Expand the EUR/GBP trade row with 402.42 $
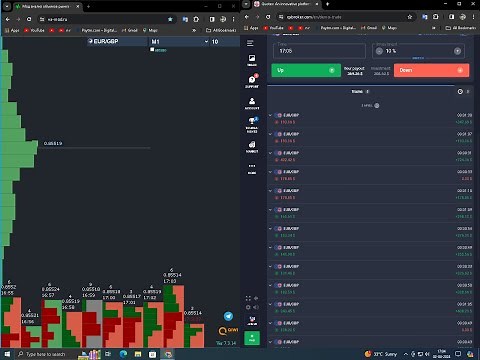Image resolution: width=480 pixels, height=360 pixels. click(370, 156)
